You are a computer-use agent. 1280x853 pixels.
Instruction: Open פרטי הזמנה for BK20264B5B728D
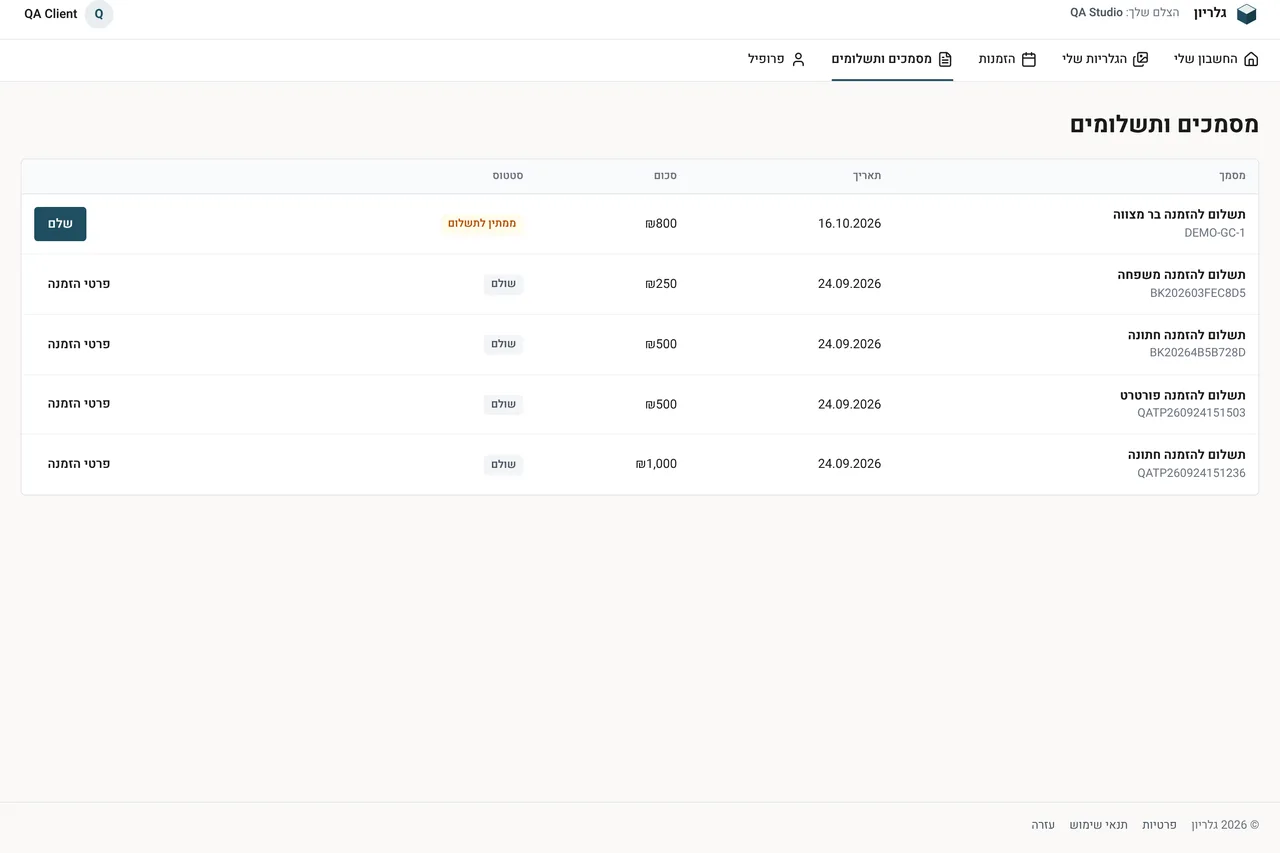click(79, 344)
